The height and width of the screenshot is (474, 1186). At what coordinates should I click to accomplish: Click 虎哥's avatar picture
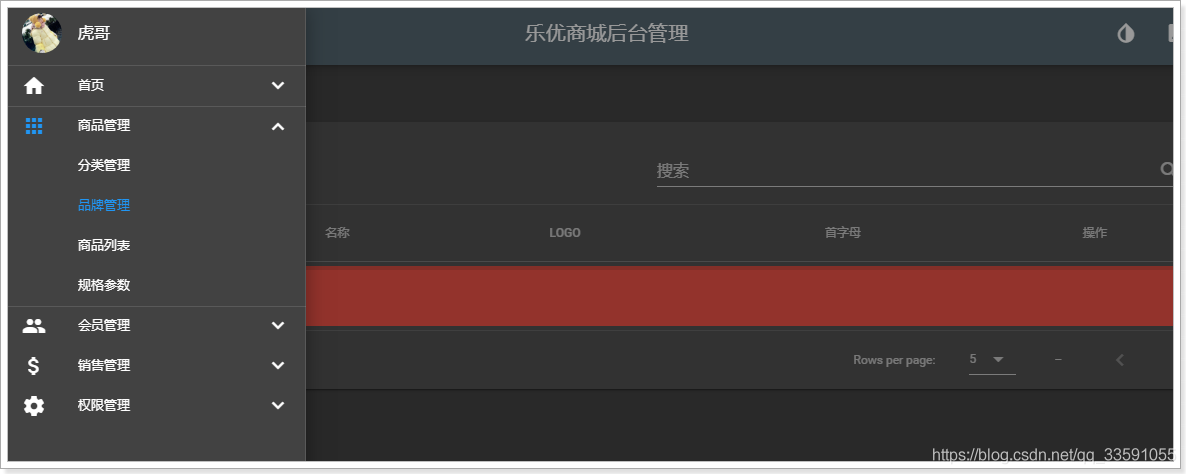pyautogui.click(x=42, y=33)
